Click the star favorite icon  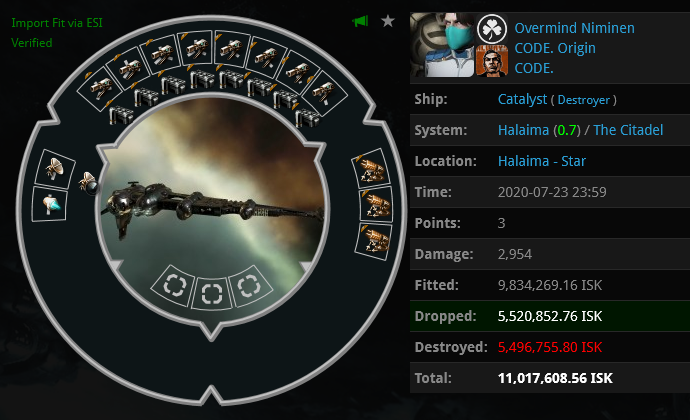[388, 21]
